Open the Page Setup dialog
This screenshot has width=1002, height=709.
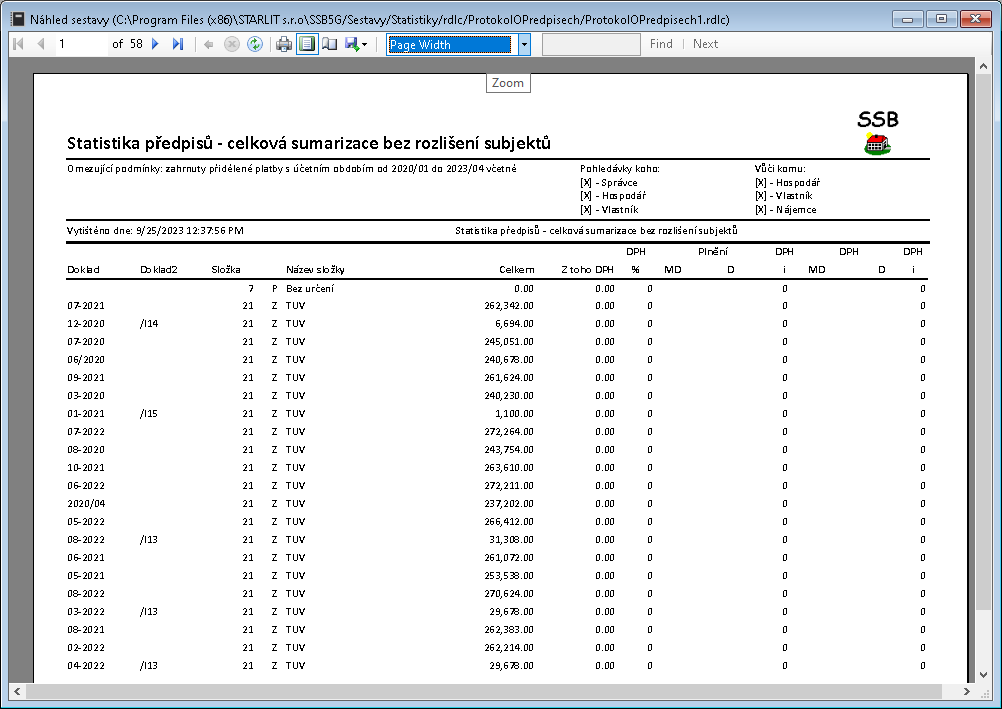[330, 44]
